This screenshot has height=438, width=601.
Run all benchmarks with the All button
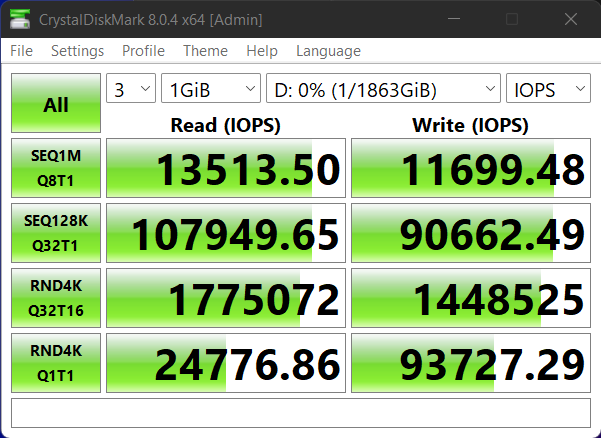tap(56, 104)
